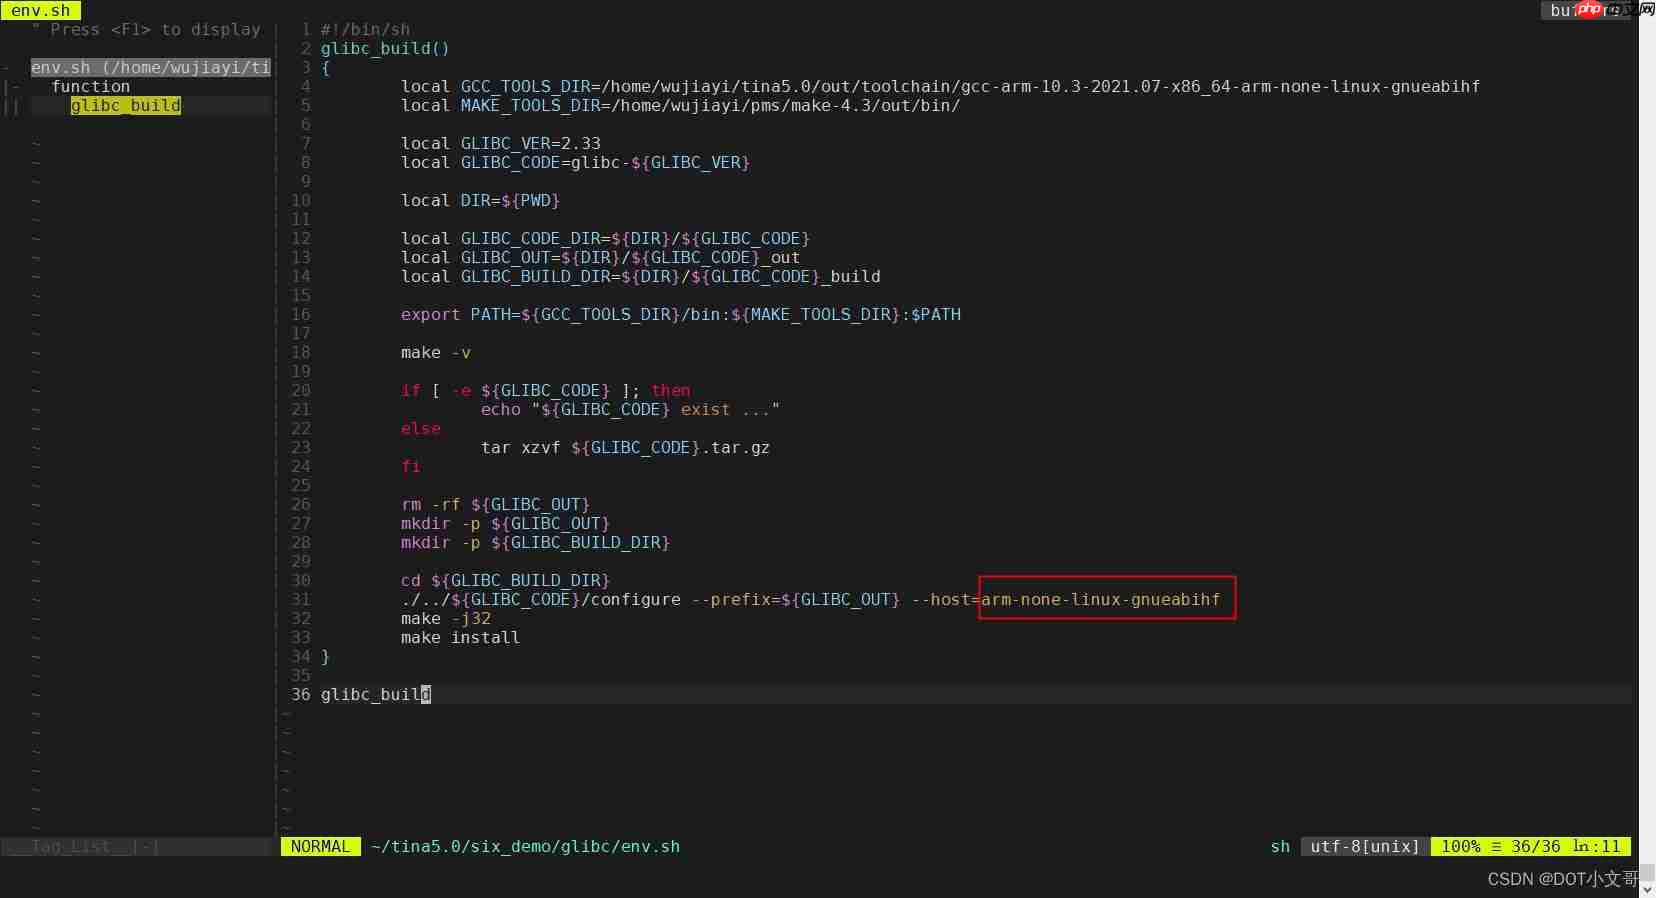Screen dimensions: 1656x898
Task: Click GLIBC_CODE_DIR variable on line 12
Action: pyautogui.click(x=530, y=238)
